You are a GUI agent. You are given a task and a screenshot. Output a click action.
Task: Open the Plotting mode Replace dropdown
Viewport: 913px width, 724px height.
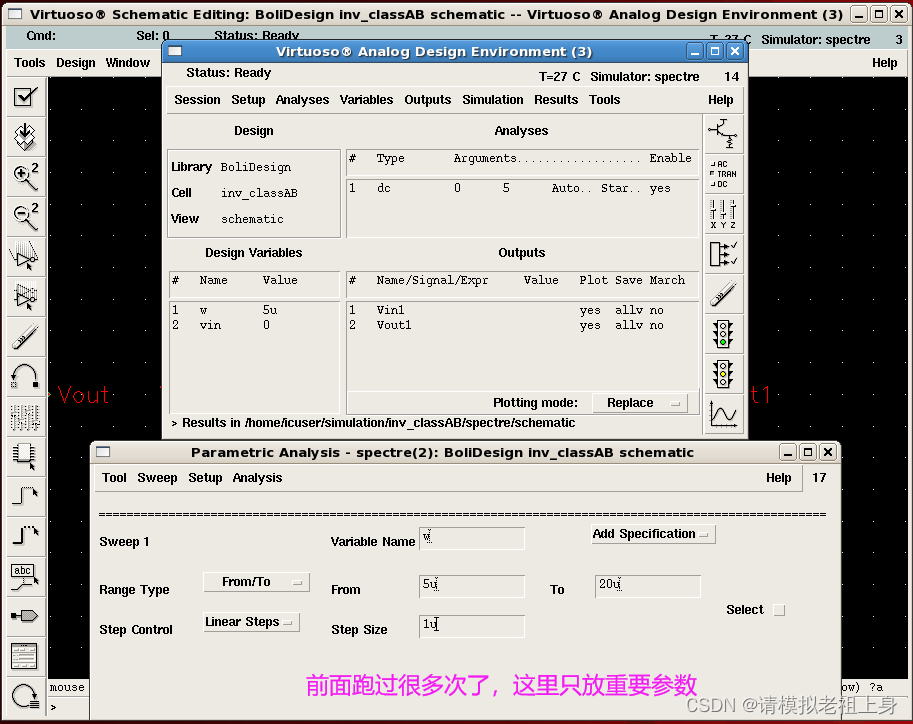(640, 403)
